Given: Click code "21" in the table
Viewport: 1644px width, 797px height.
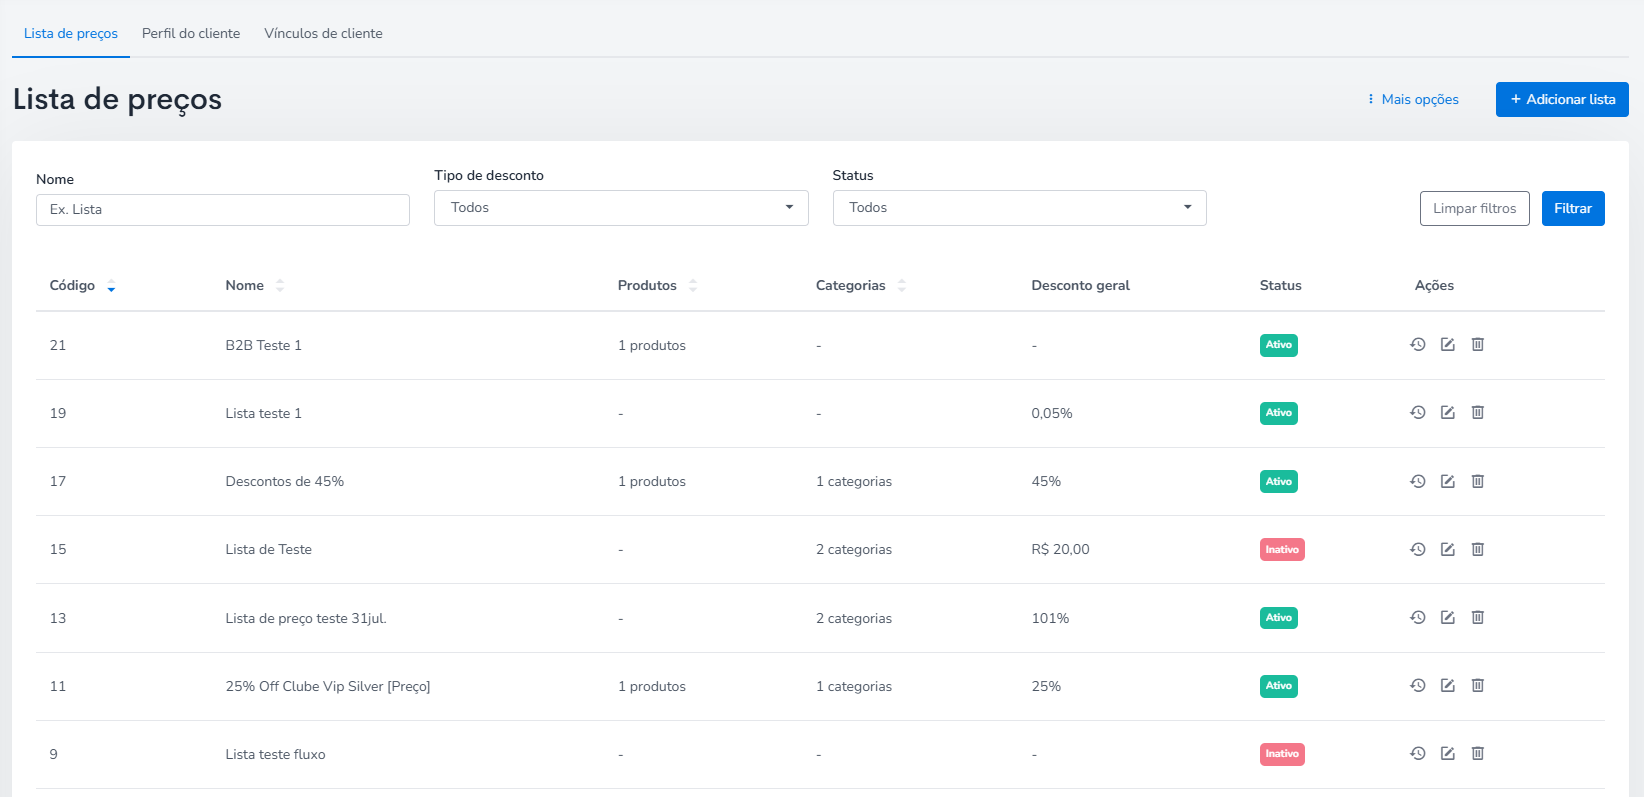Looking at the screenshot, I should click(58, 345).
